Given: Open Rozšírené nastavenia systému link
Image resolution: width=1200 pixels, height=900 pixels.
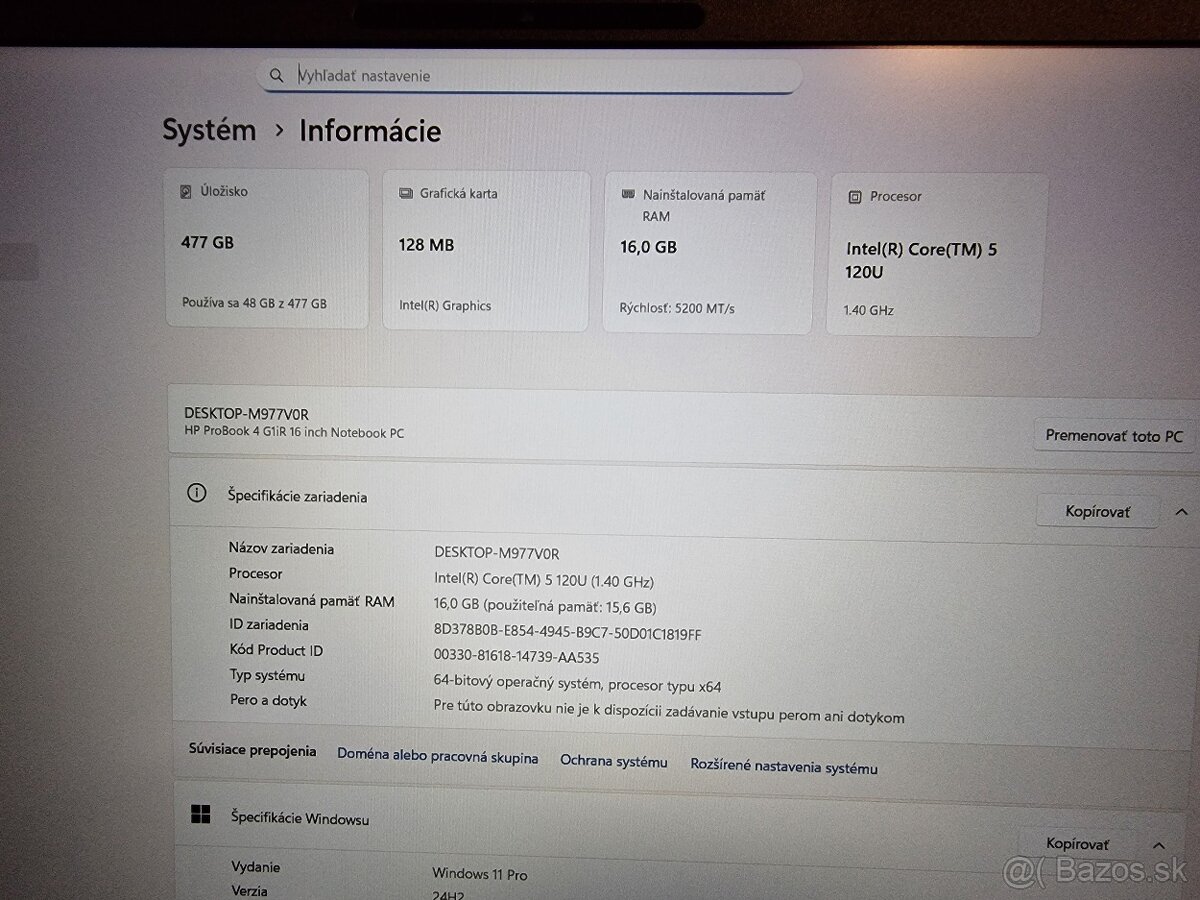Looking at the screenshot, I should click(784, 765).
